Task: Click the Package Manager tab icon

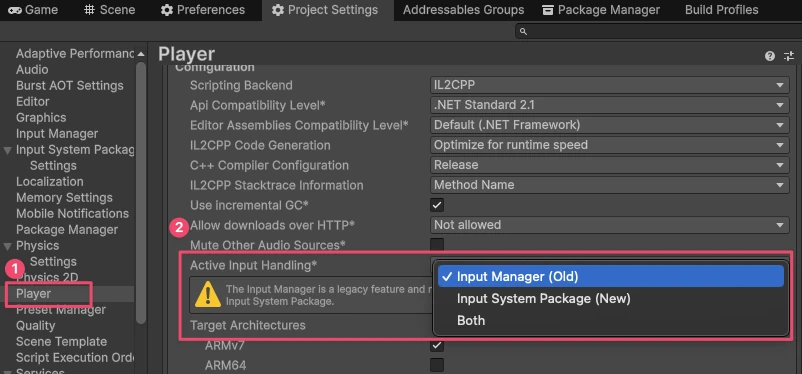Action: coord(548,10)
